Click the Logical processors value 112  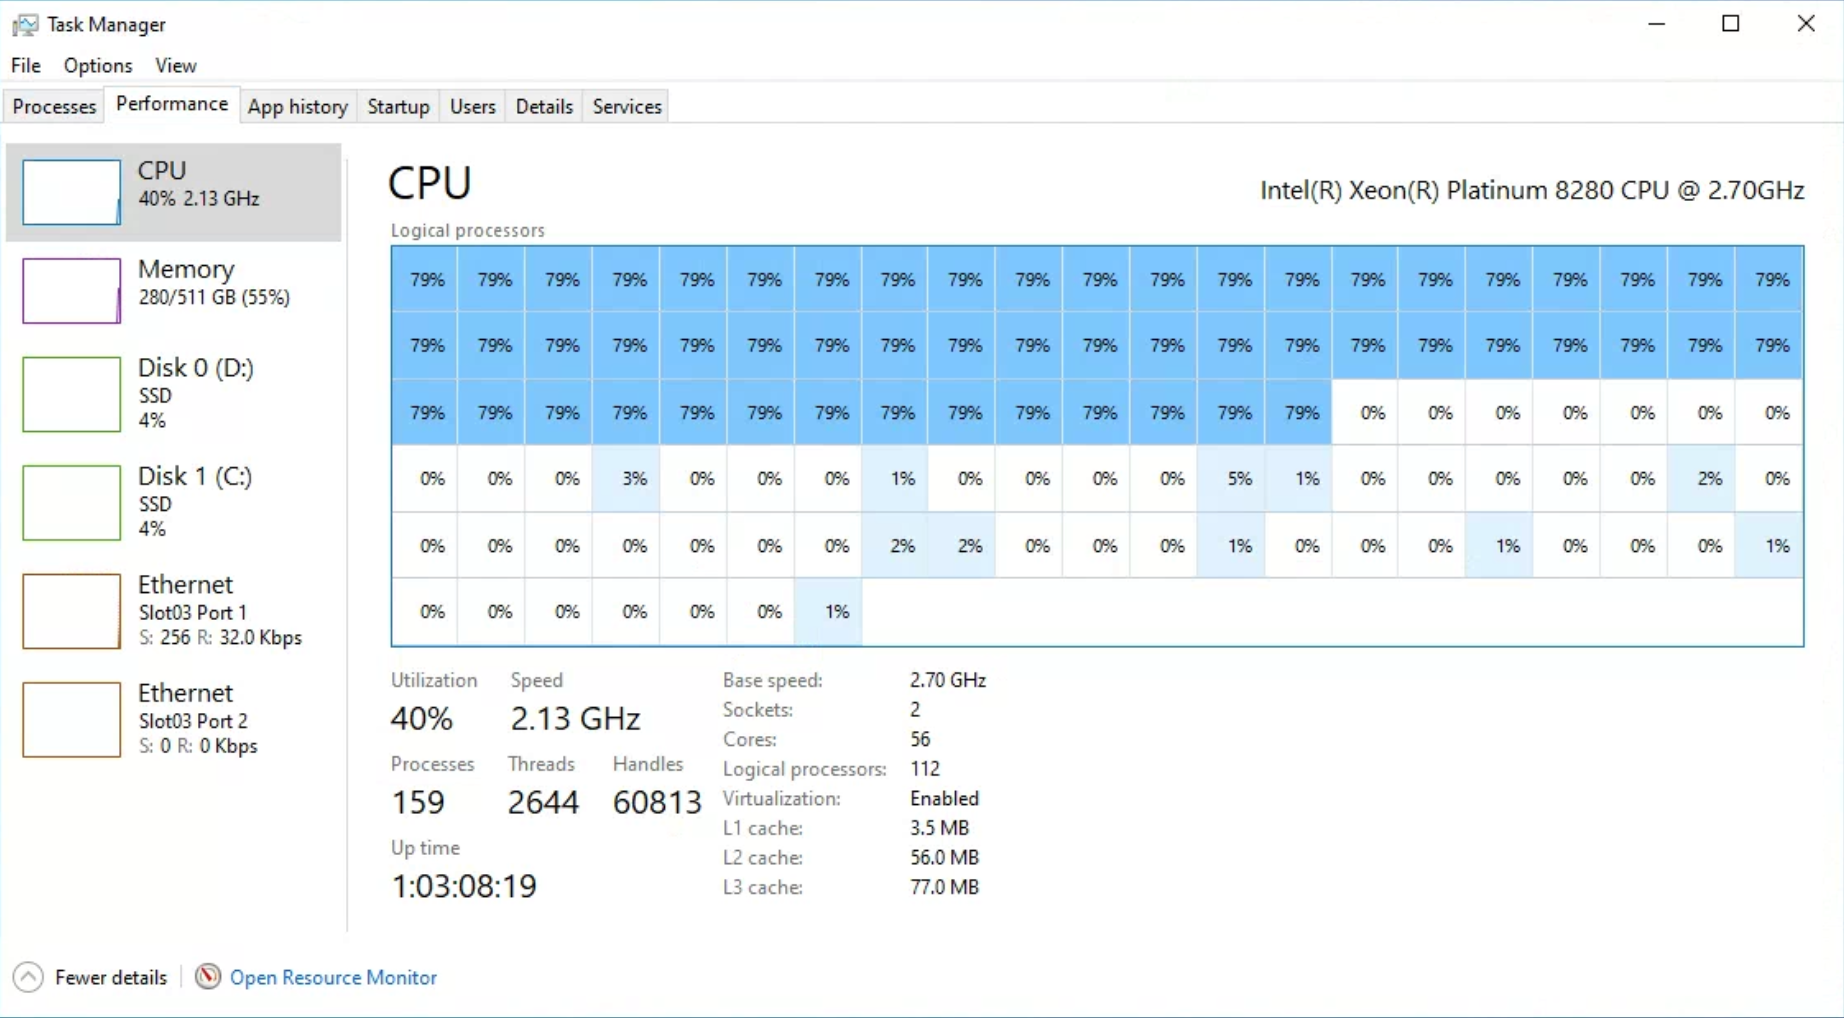click(x=925, y=769)
